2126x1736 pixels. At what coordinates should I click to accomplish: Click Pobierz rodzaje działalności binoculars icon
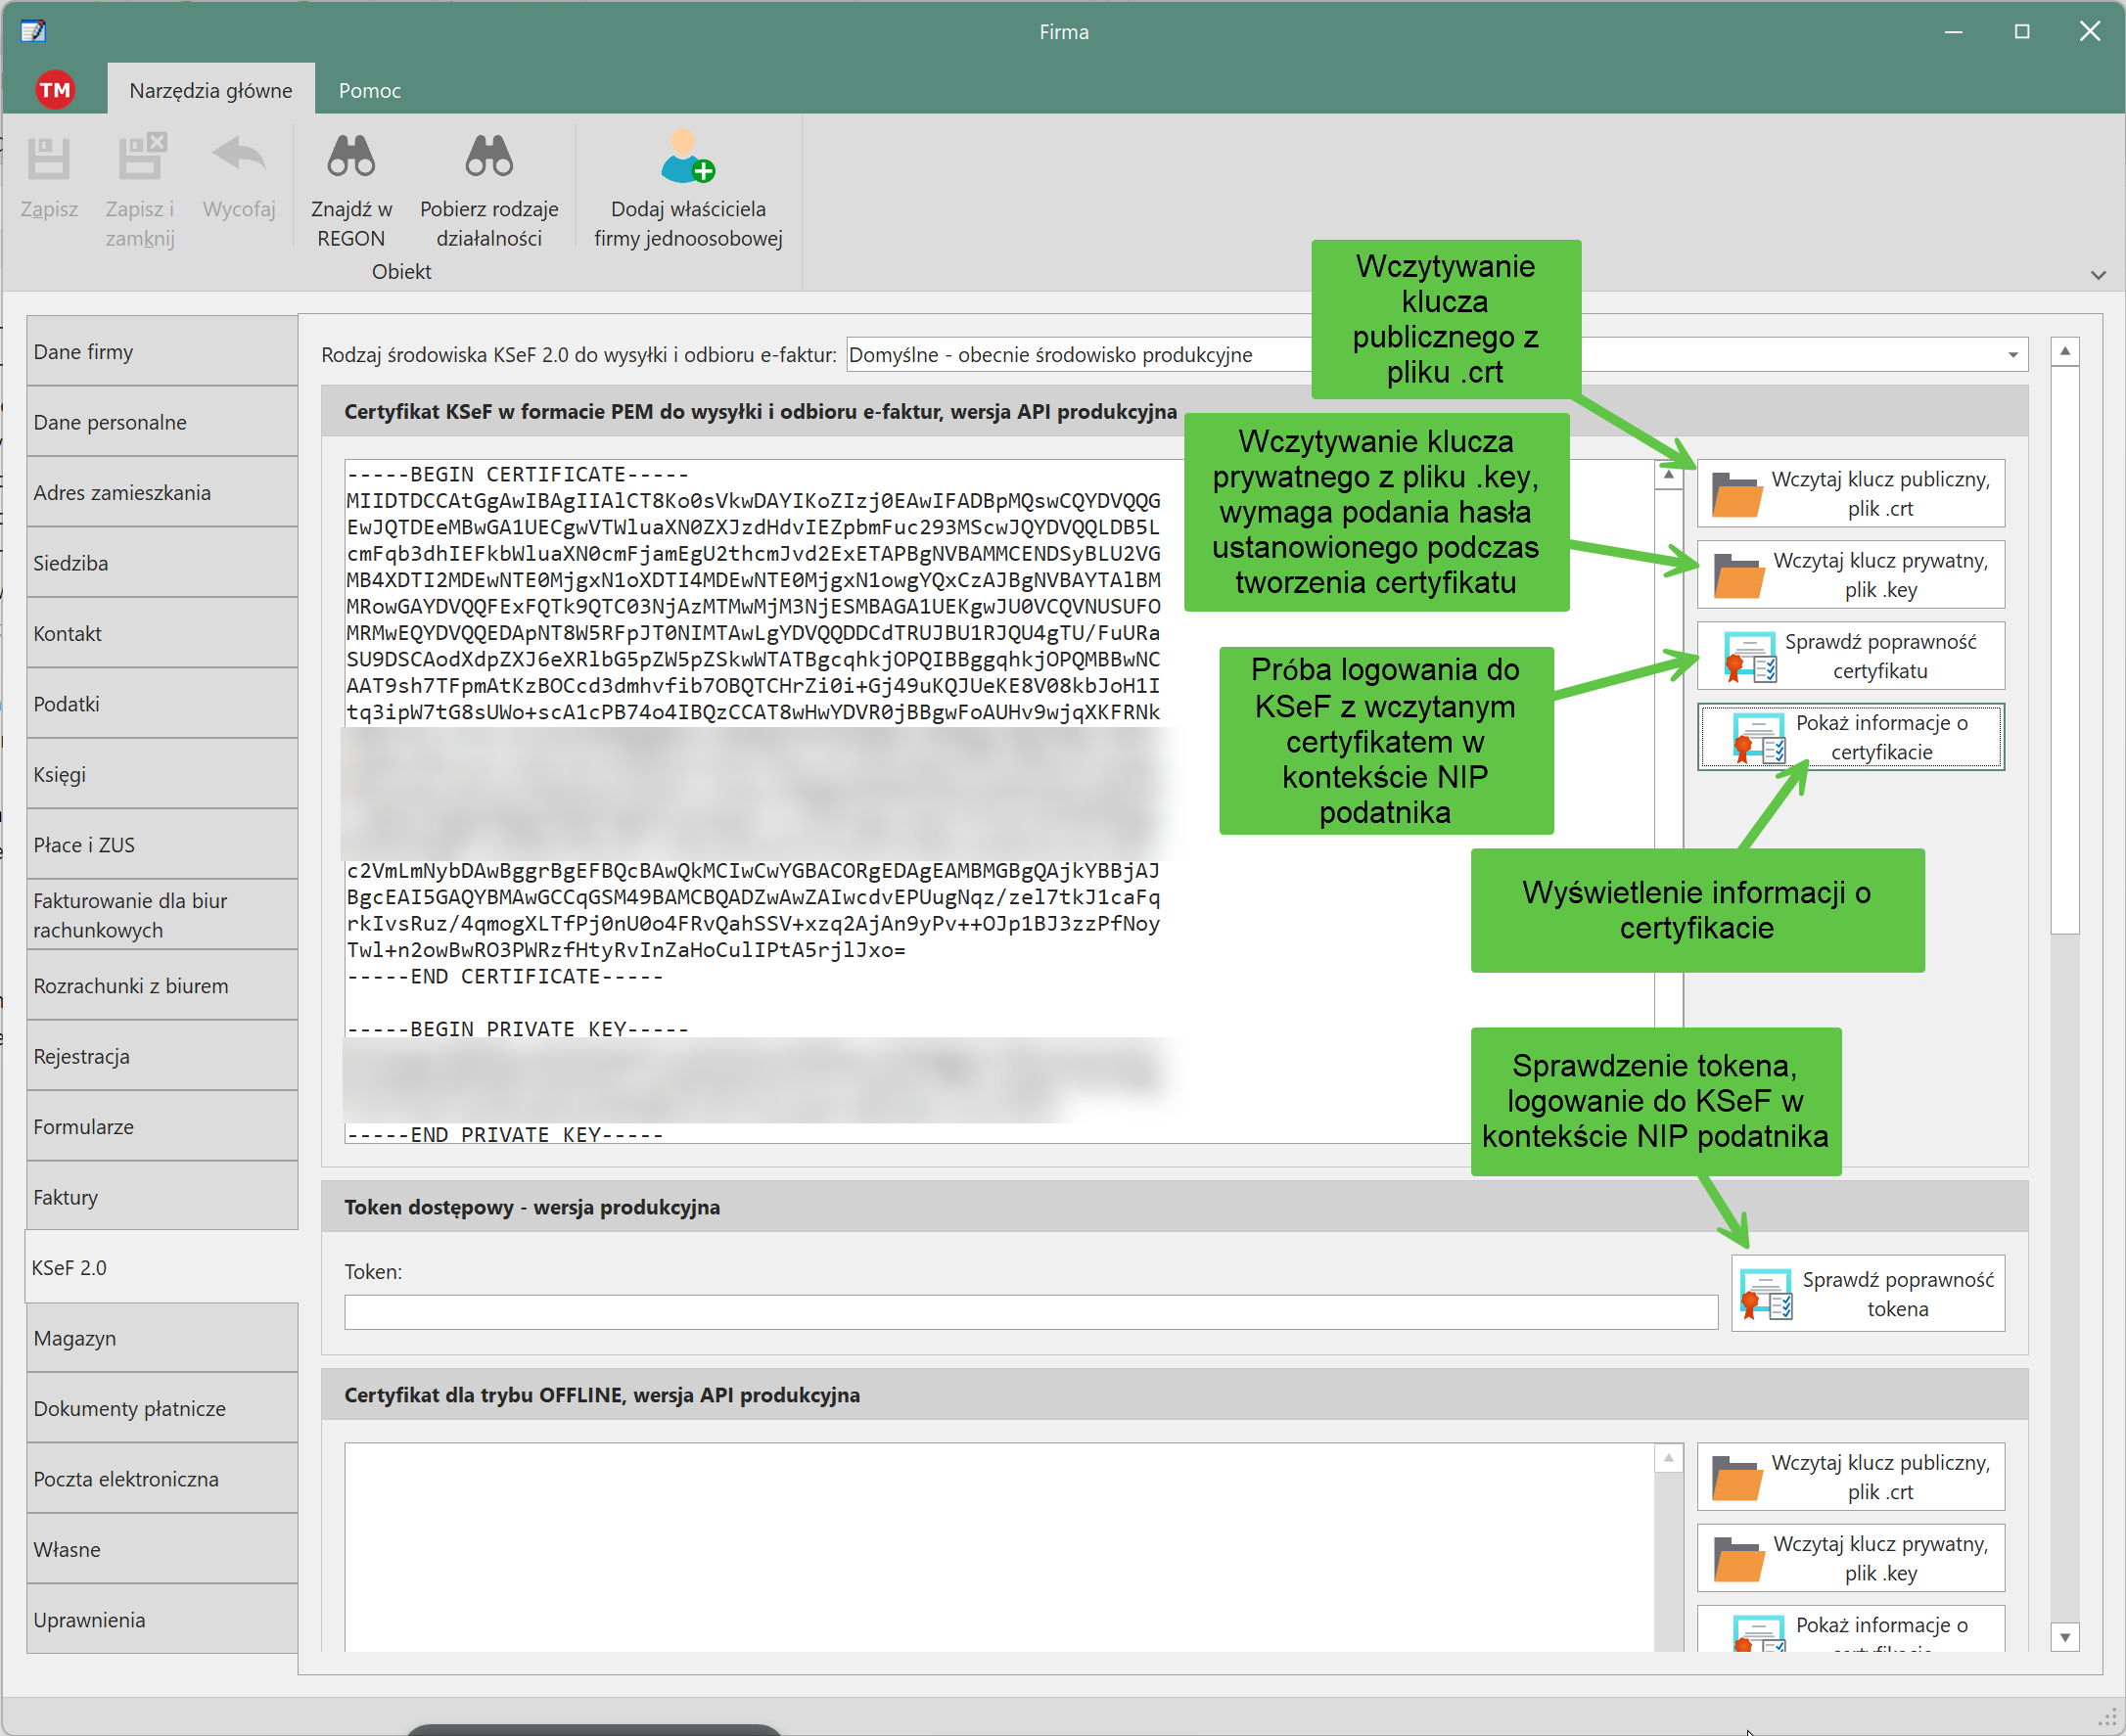pos(489,157)
